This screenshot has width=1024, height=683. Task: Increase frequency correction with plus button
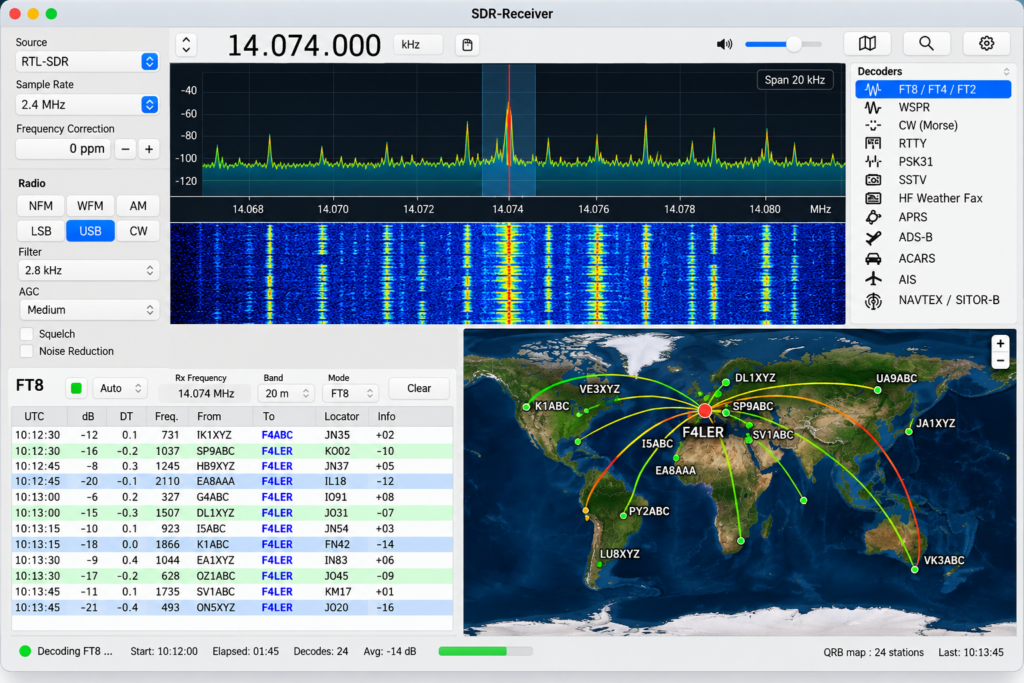pyautogui.click(x=149, y=149)
